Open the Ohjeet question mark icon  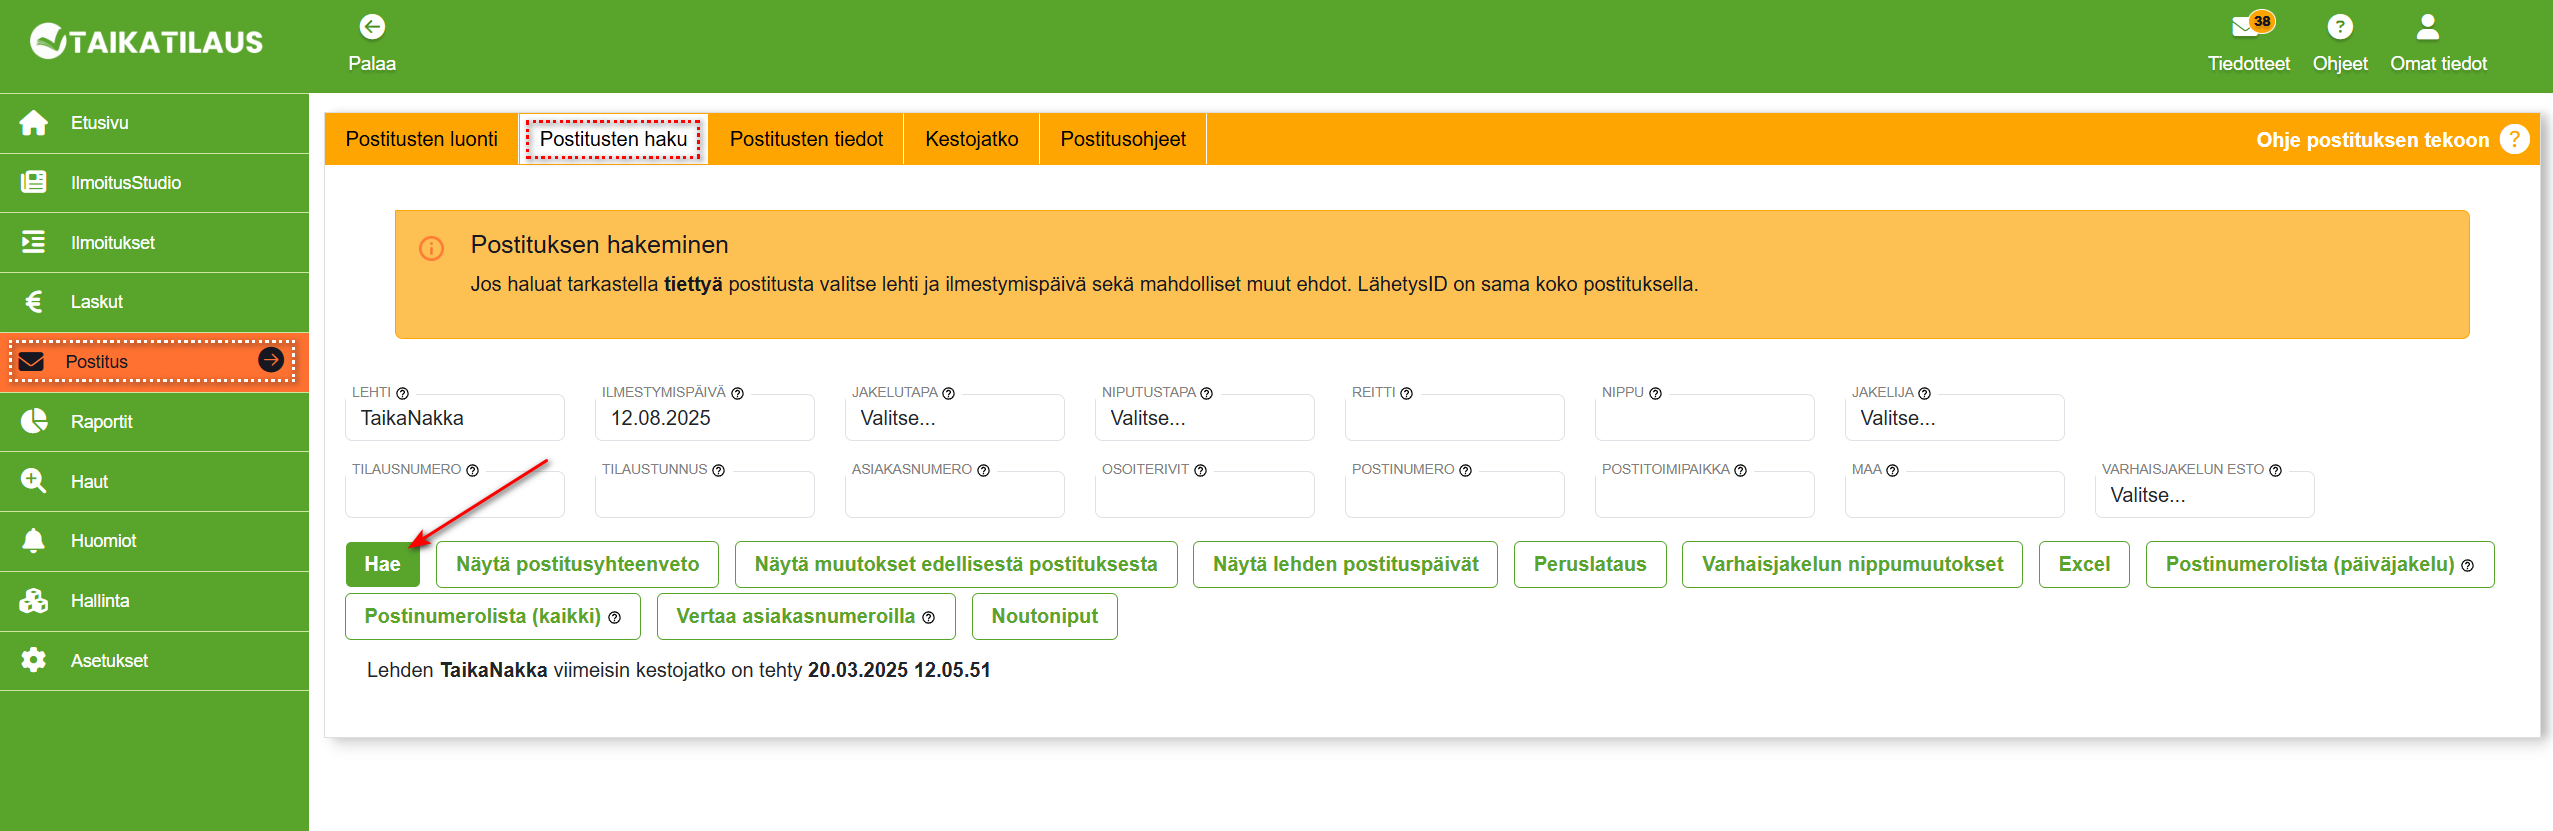[x=2340, y=27]
